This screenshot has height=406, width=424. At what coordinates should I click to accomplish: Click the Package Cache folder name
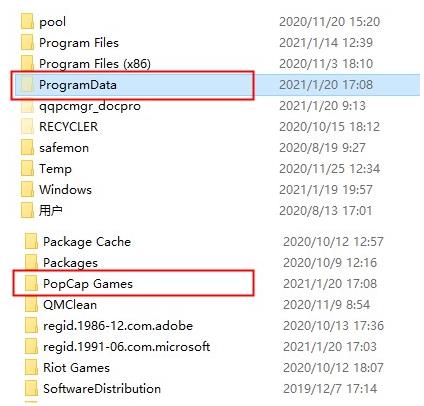pos(87,242)
